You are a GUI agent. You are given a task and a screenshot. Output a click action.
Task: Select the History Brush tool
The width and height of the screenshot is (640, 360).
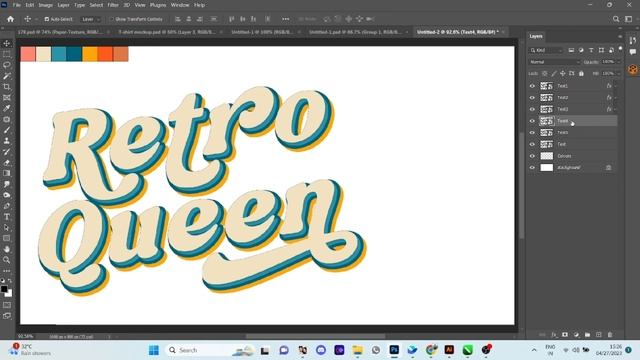point(7,152)
